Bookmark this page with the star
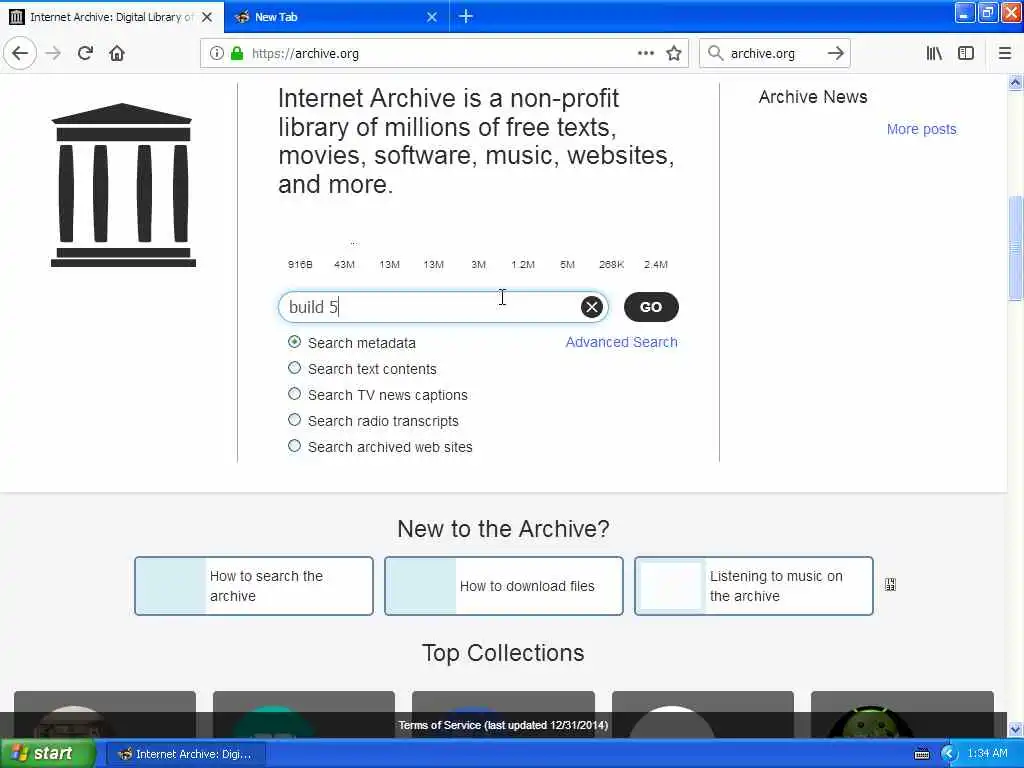Image resolution: width=1024 pixels, height=768 pixels. [x=674, y=53]
